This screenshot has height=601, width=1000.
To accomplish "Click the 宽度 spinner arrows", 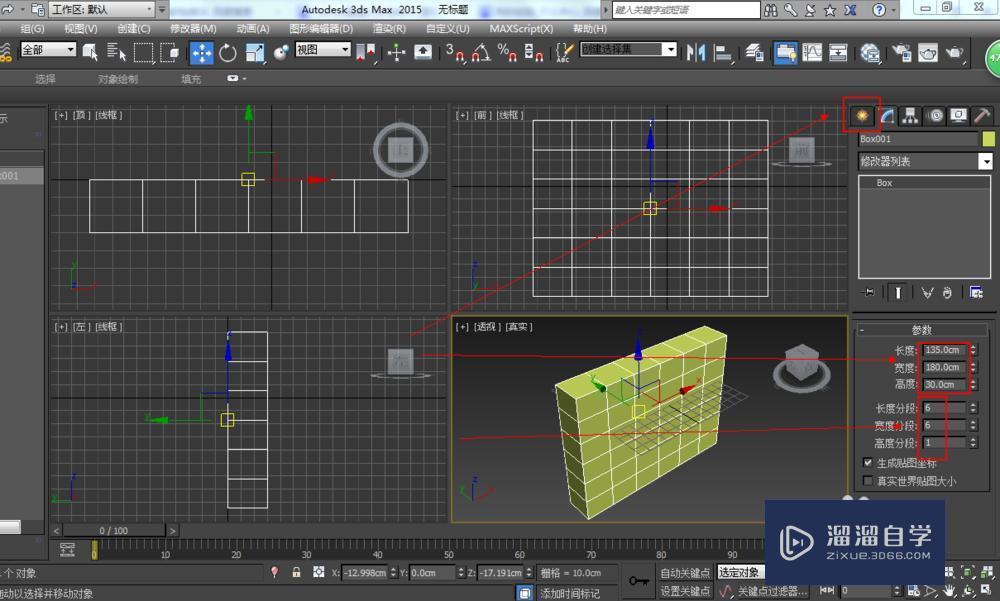I will [x=973, y=367].
